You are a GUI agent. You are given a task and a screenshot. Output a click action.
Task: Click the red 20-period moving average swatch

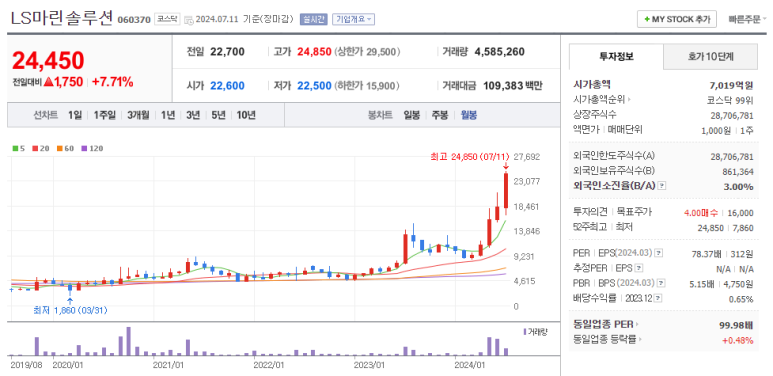pos(35,148)
